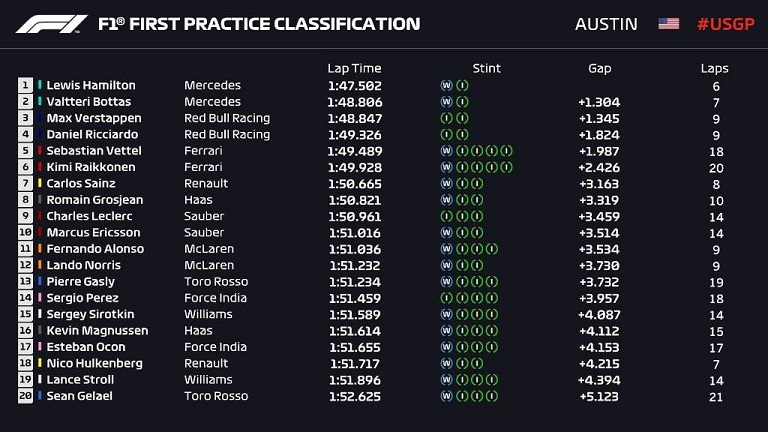This screenshot has width=768, height=432.
Task: Click last intermediate tyre icon in Vettel's stint
Action: coord(507,151)
